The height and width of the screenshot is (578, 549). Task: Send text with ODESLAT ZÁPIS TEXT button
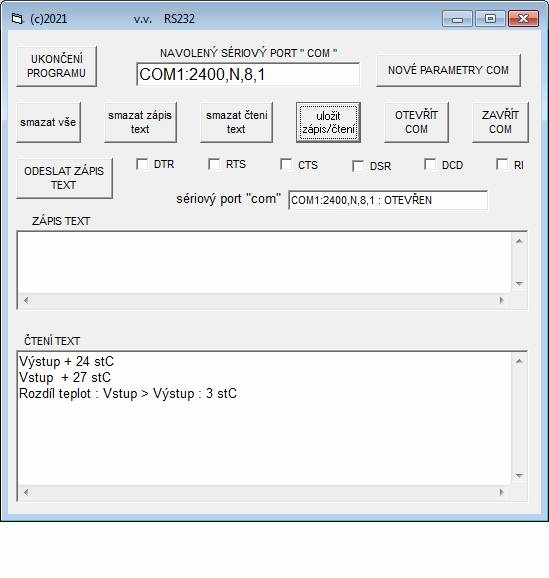click(x=65, y=178)
